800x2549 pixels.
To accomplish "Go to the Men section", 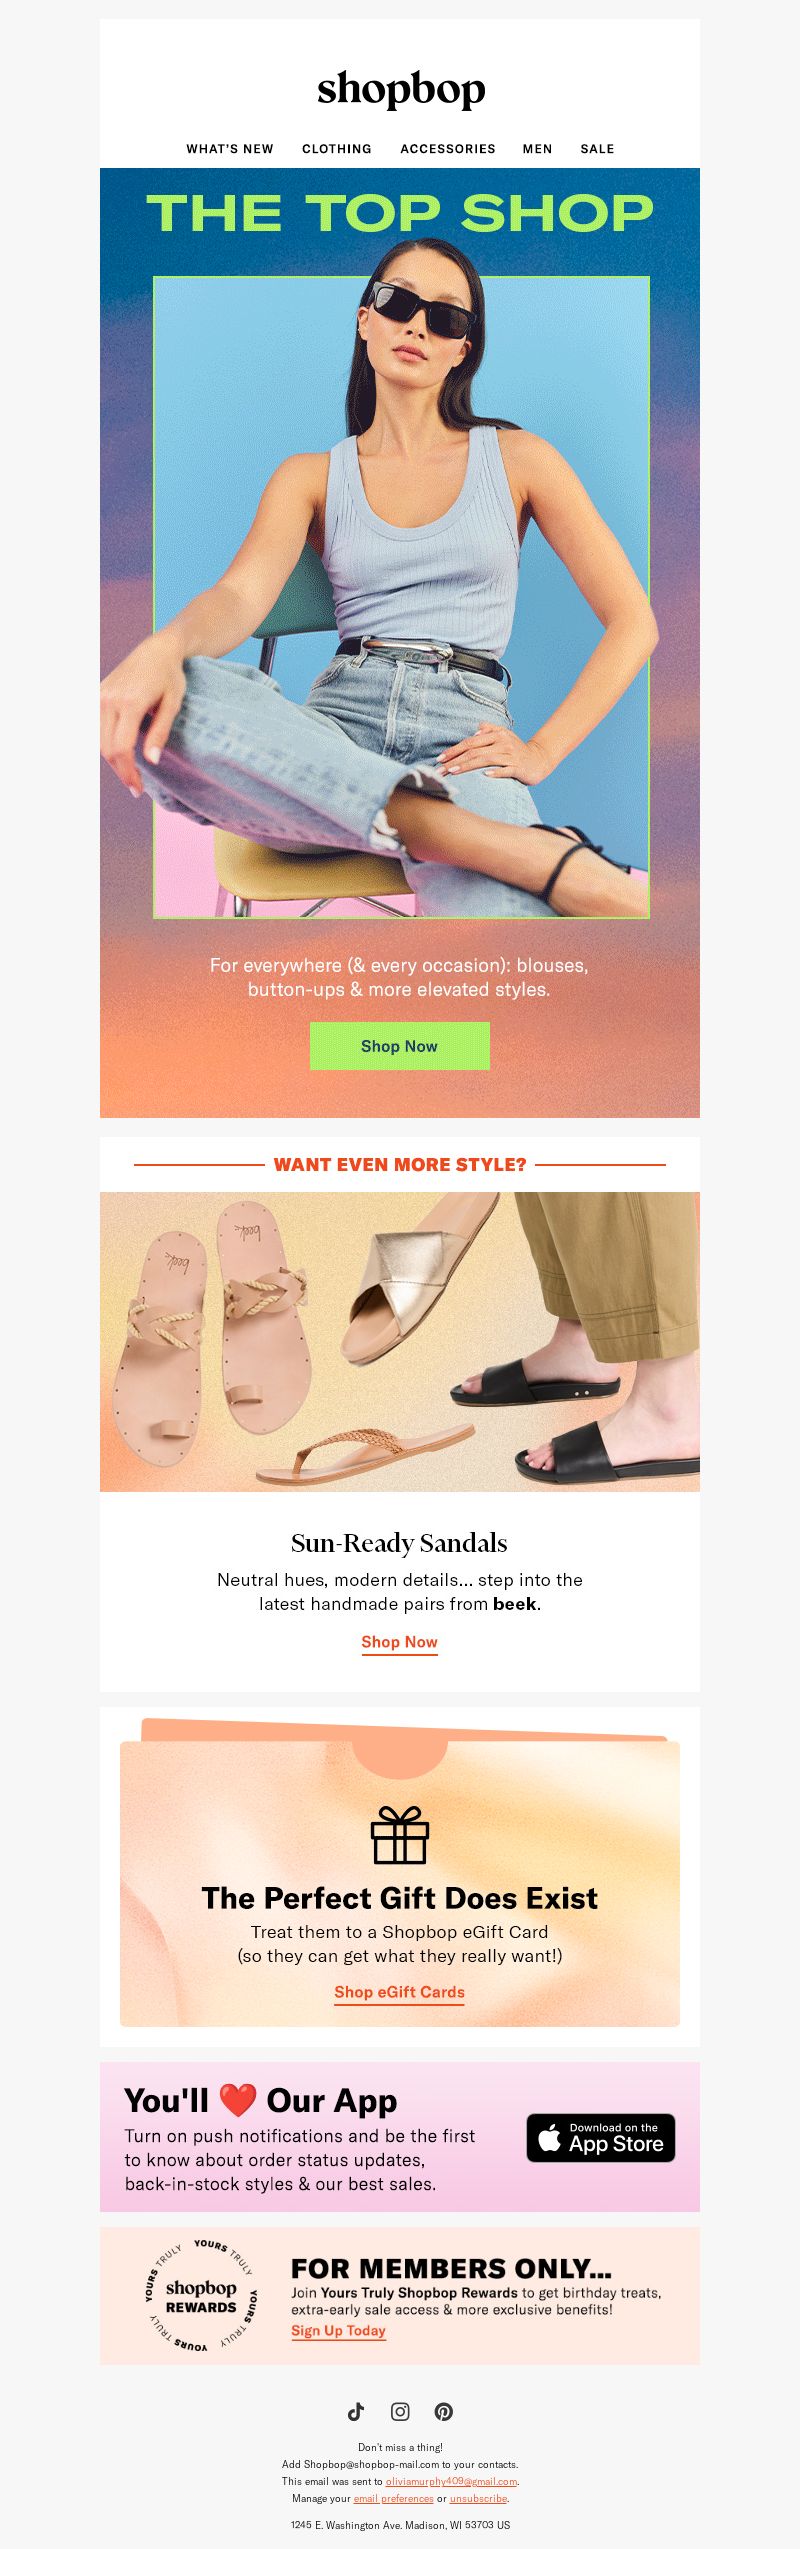I will 537,149.
